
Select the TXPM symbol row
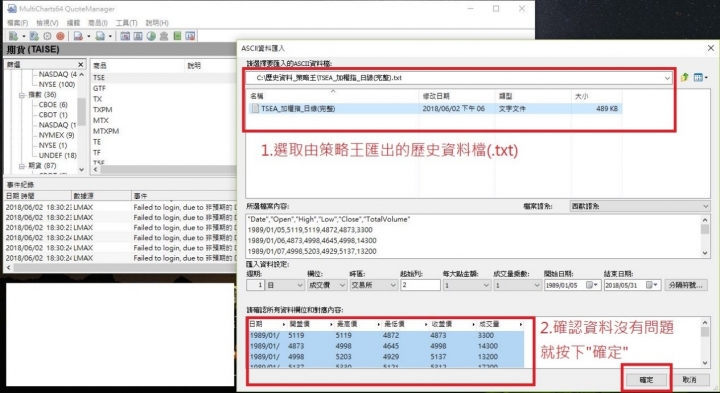(x=163, y=110)
